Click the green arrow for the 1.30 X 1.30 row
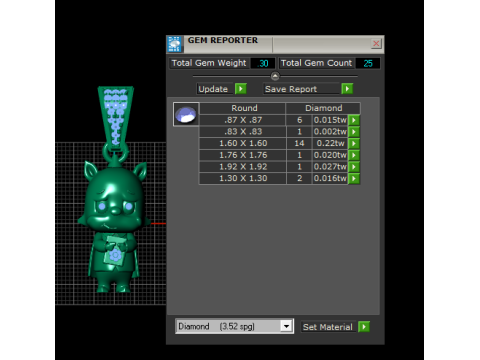 pos(354,178)
